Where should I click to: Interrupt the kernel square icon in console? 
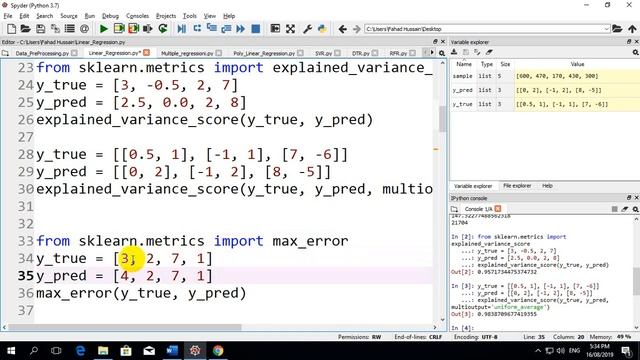click(614, 209)
